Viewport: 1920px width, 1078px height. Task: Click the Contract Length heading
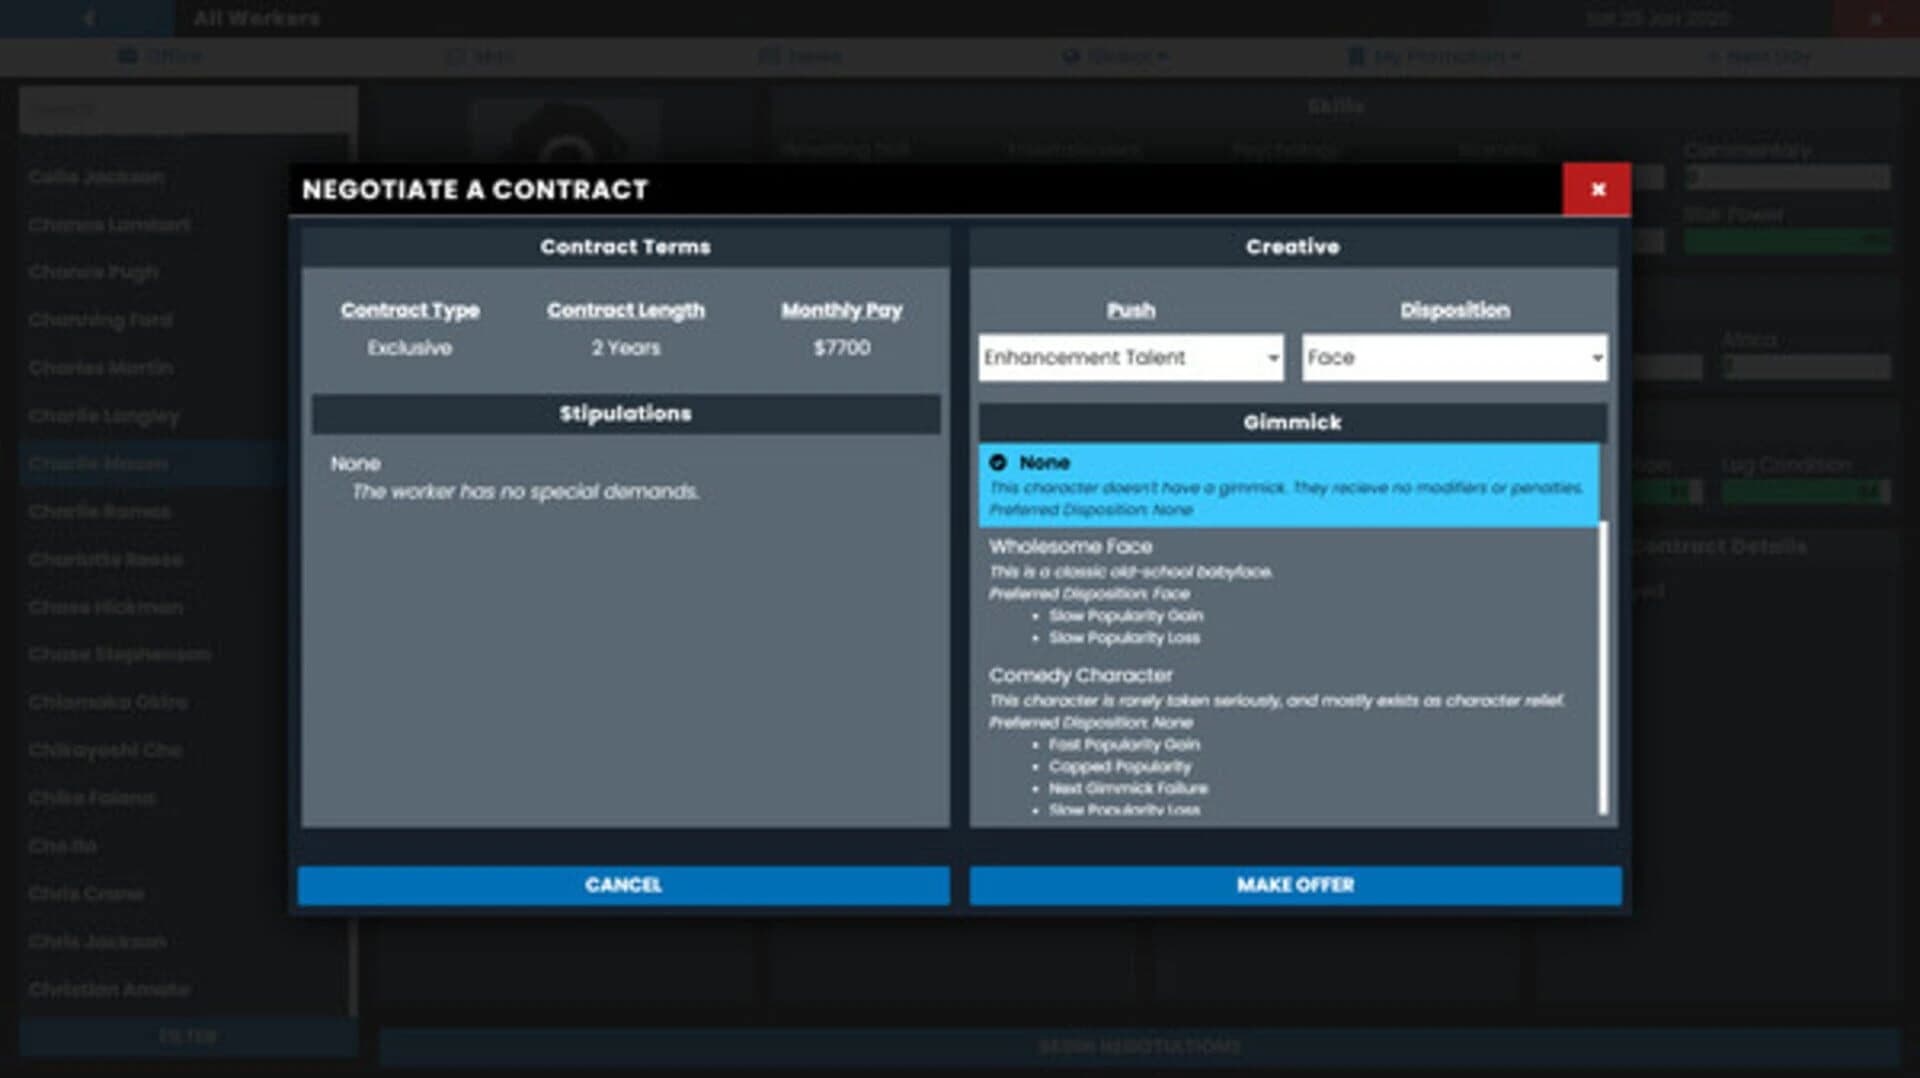tap(625, 310)
